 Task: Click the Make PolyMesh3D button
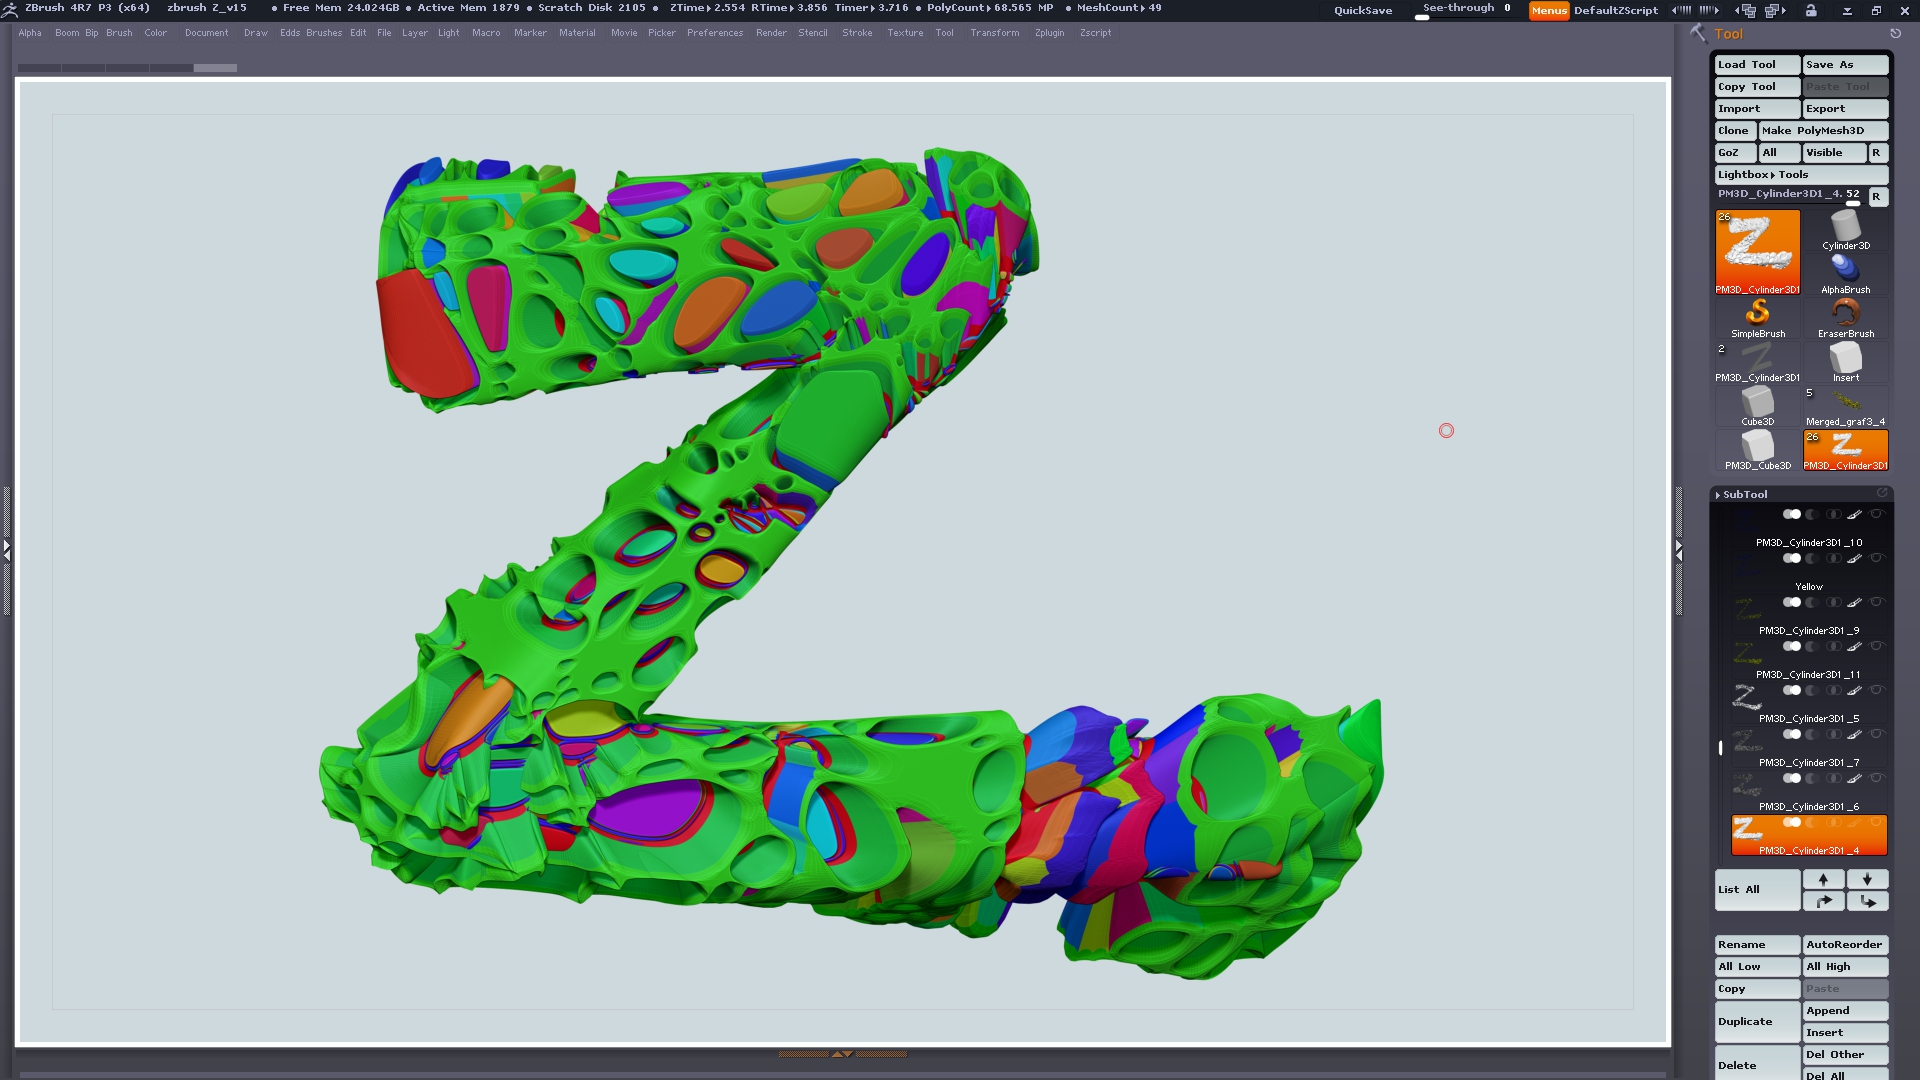click(x=1812, y=130)
